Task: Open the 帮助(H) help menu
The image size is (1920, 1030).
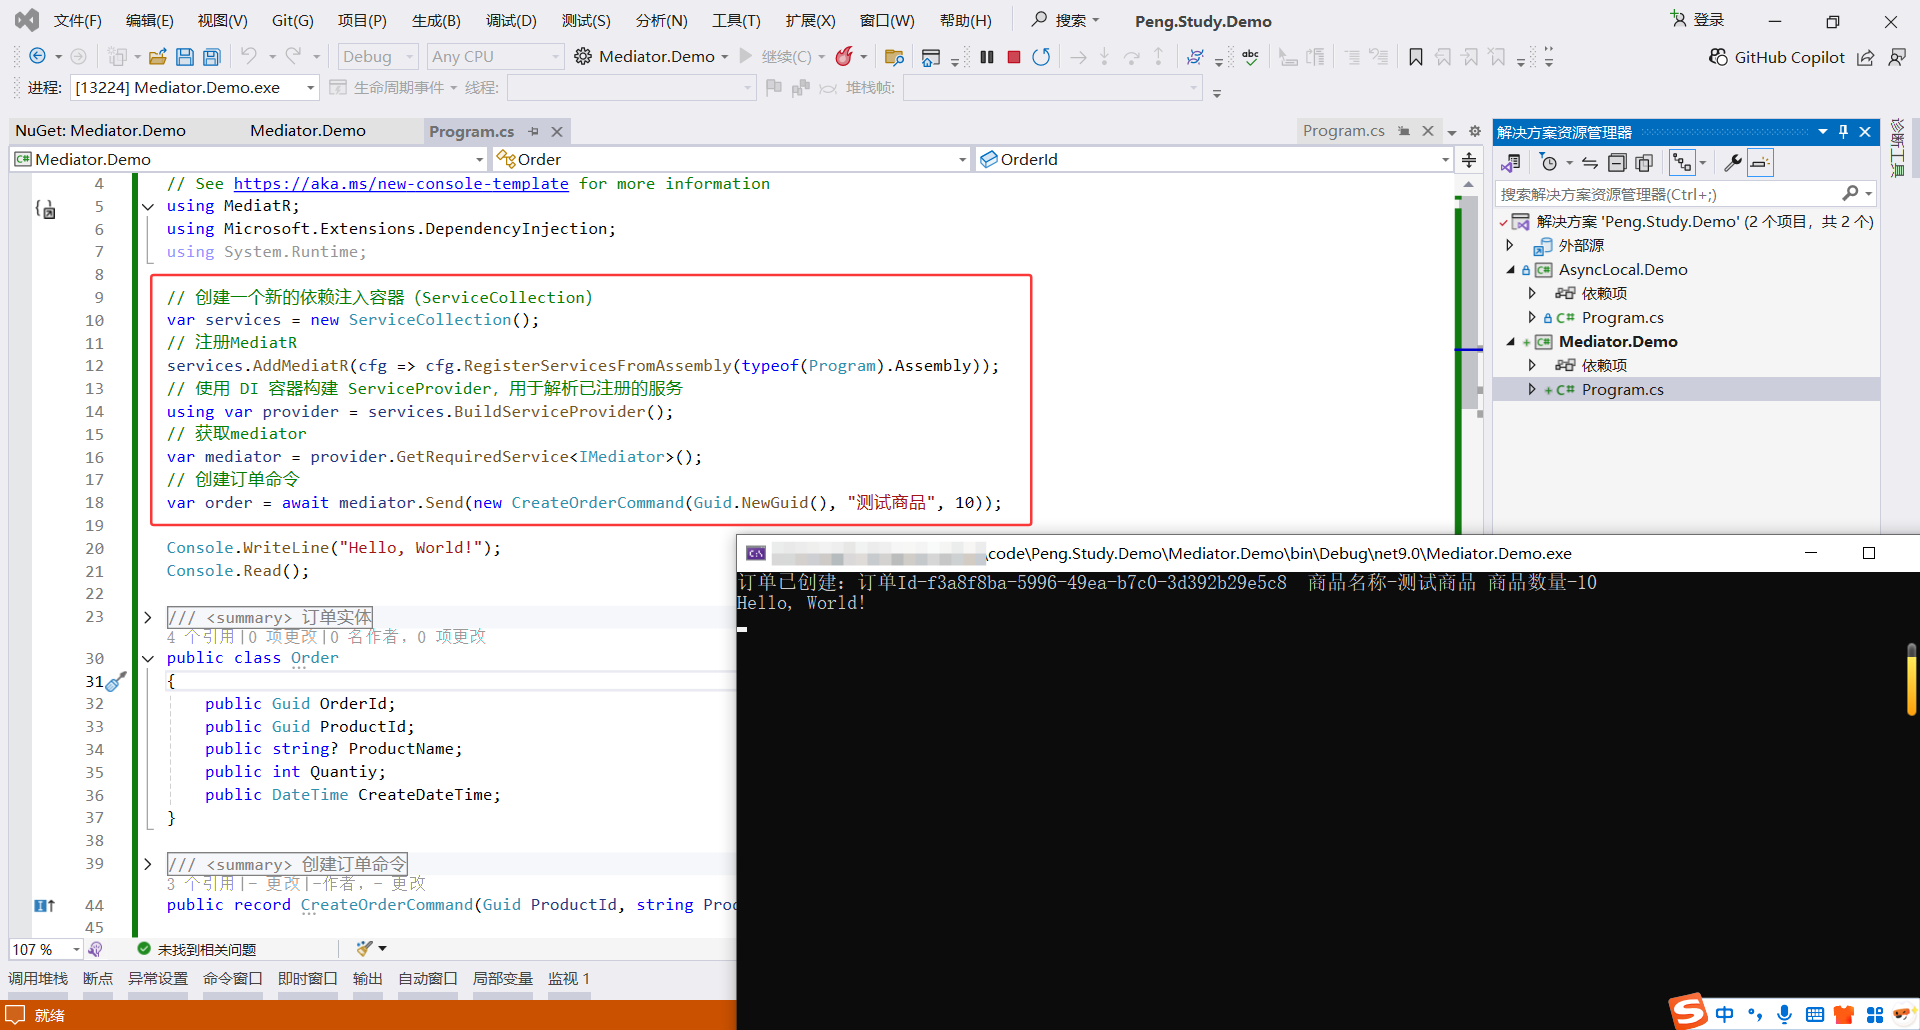Action: tap(966, 21)
